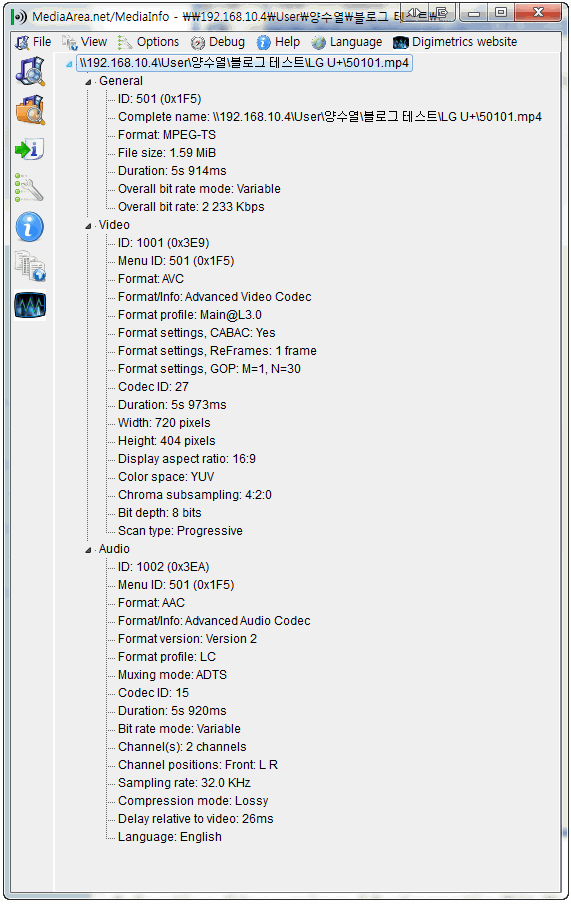The height and width of the screenshot is (904, 571).
Task: Collapse the Audio section in tree
Action: click(x=88, y=550)
